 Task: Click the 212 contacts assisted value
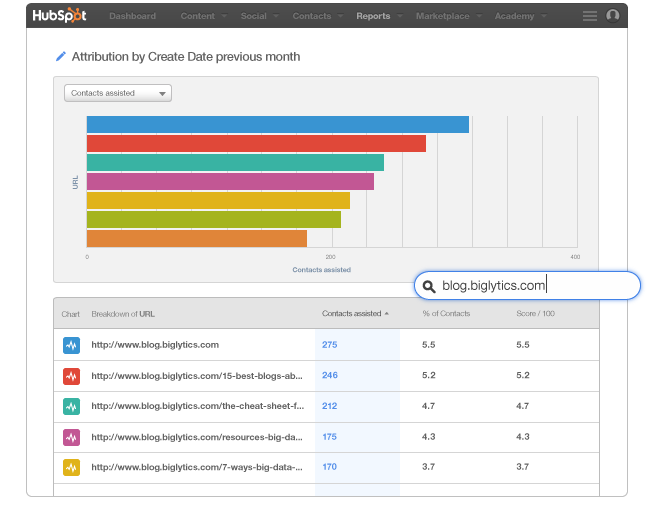click(330, 406)
